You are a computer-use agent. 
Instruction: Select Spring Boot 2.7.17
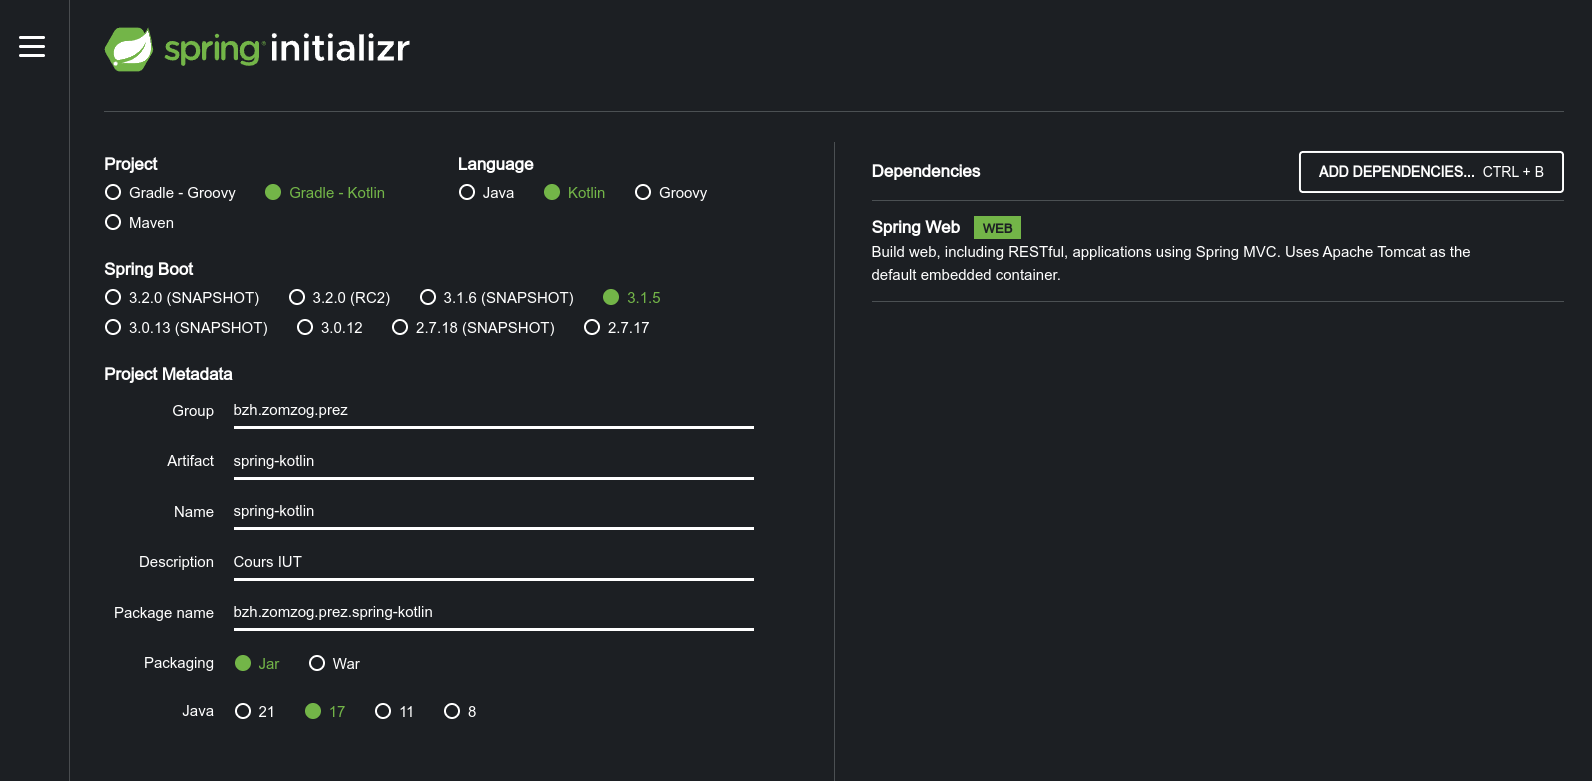(x=617, y=328)
